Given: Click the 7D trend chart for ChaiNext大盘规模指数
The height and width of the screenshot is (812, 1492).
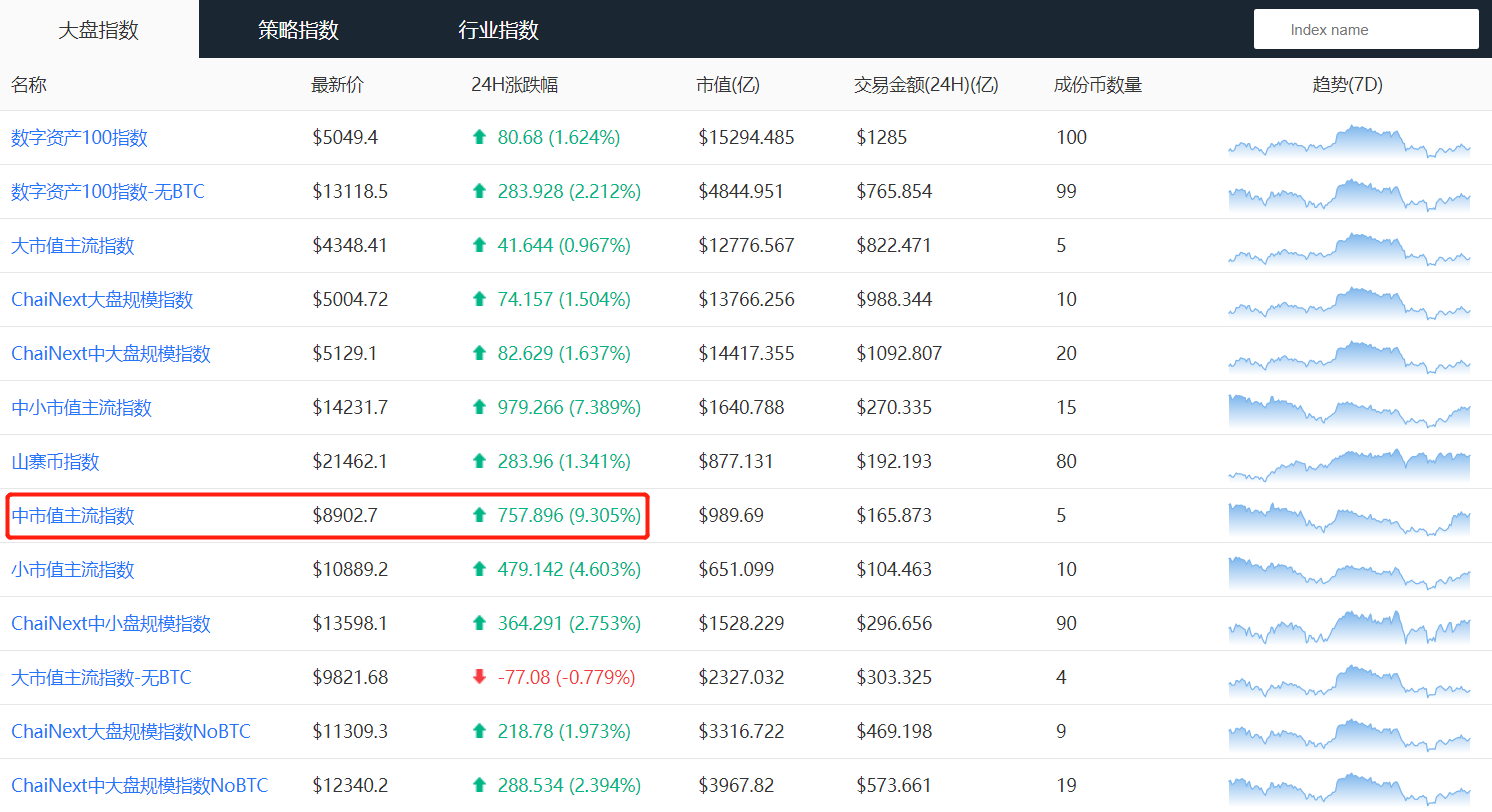Looking at the screenshot, I should [1349, 303].
